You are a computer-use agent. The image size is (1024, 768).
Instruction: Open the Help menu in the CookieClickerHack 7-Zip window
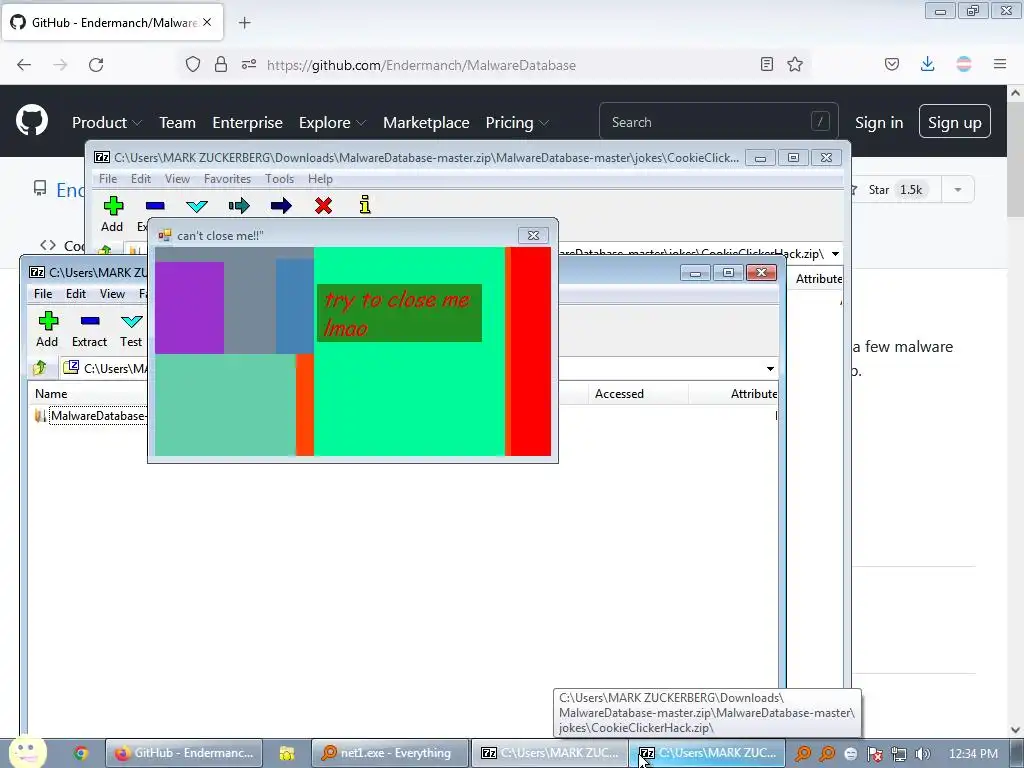coord(320,179)
